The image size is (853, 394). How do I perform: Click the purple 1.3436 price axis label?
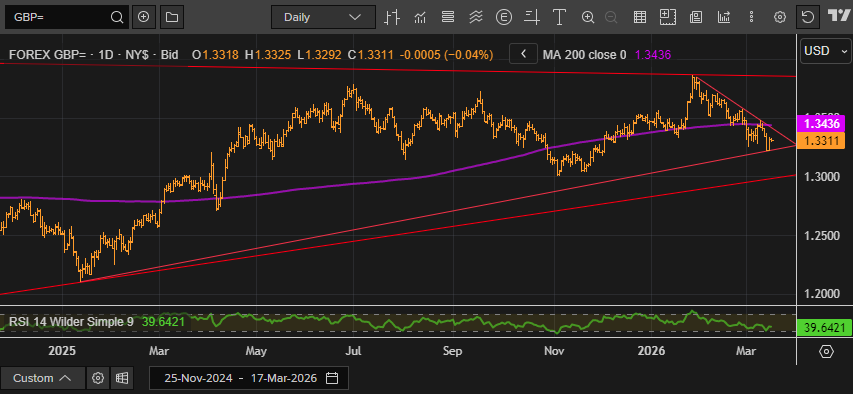pos(820,123)
